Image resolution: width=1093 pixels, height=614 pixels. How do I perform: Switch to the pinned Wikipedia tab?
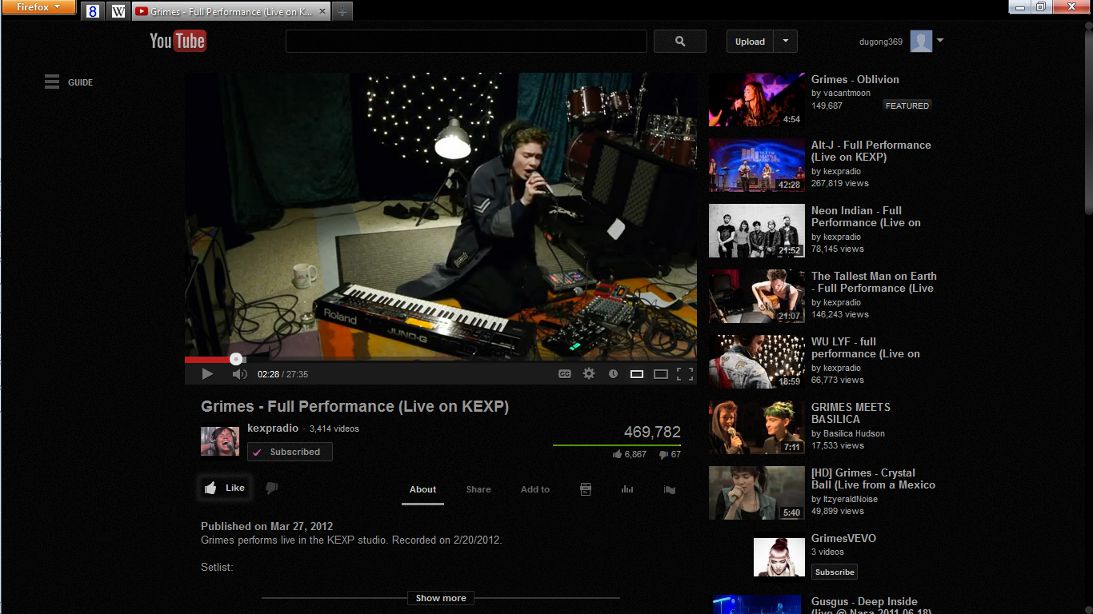[x=119, y=11]
